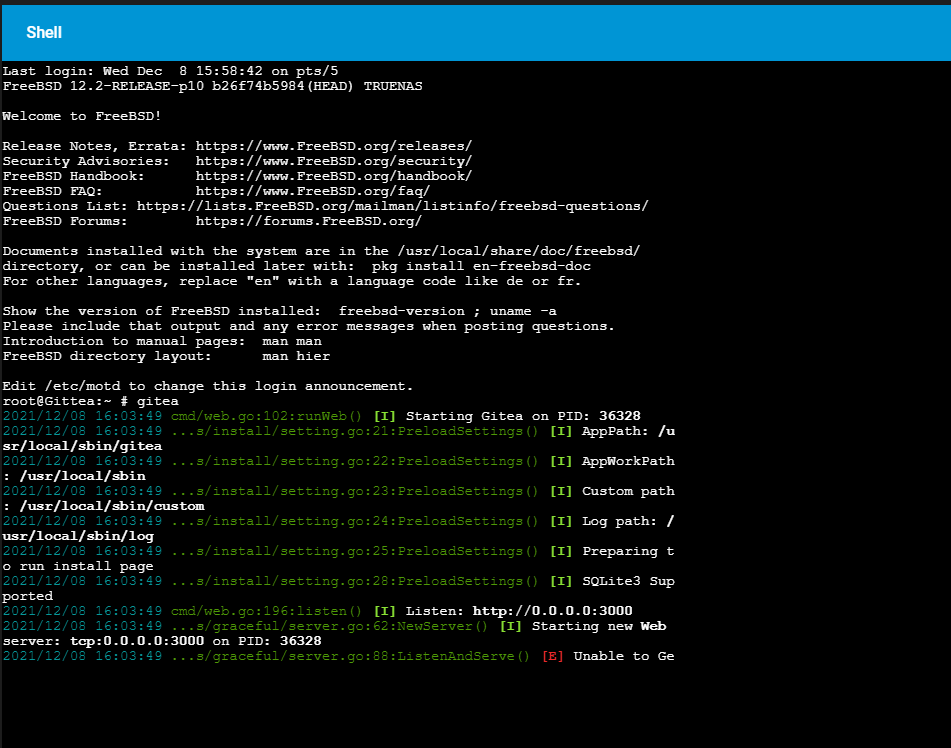Click the FreeBSD.org/handbook/ URL

334,176
